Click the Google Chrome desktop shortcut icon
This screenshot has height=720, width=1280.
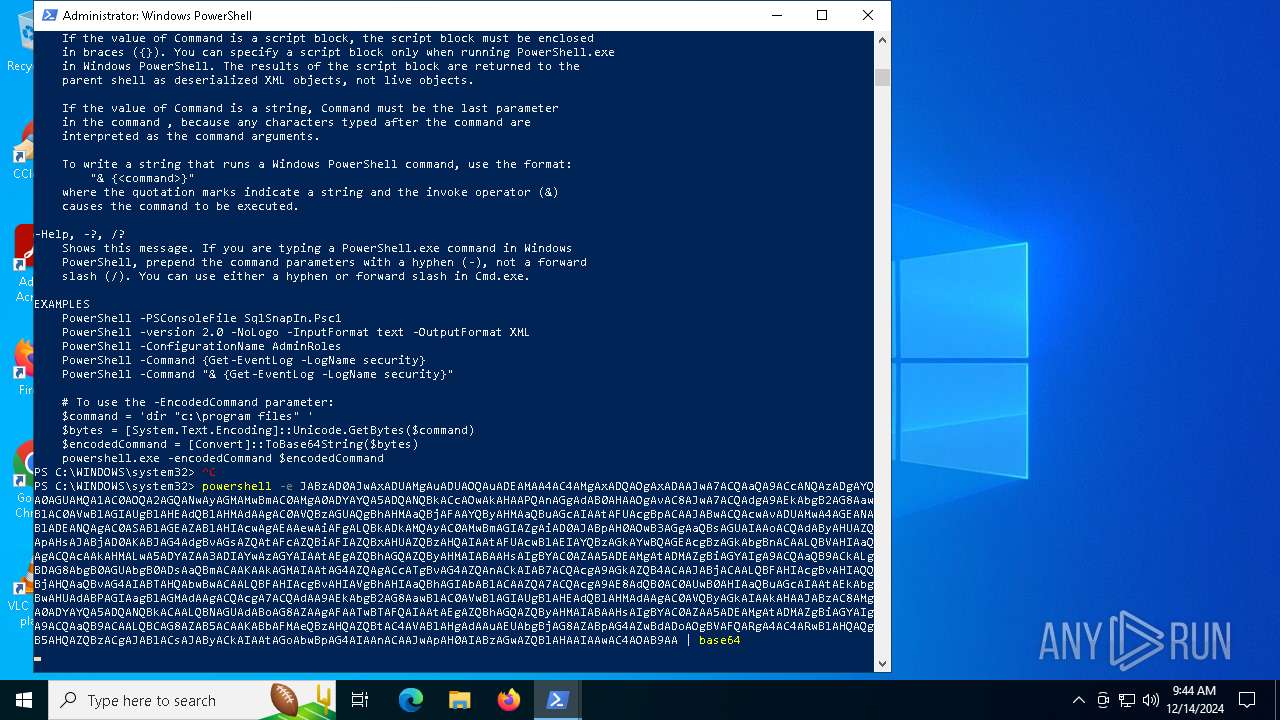point(24,464)
